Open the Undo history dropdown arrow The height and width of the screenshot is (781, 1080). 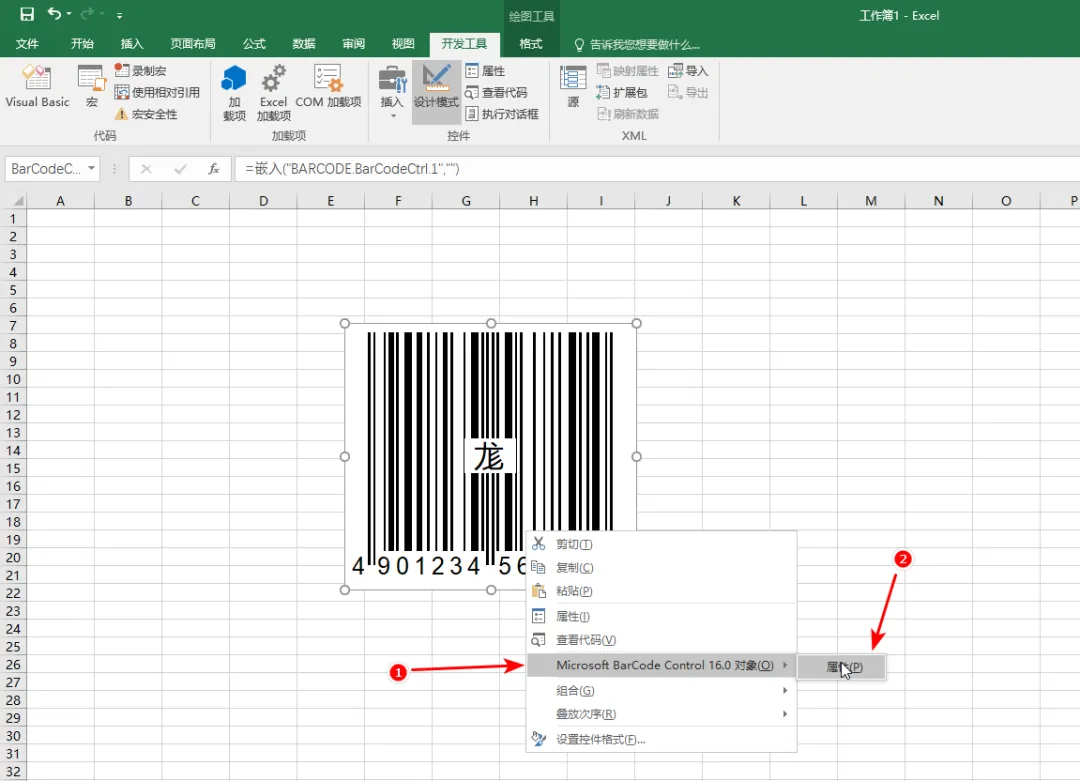point(69,14)
